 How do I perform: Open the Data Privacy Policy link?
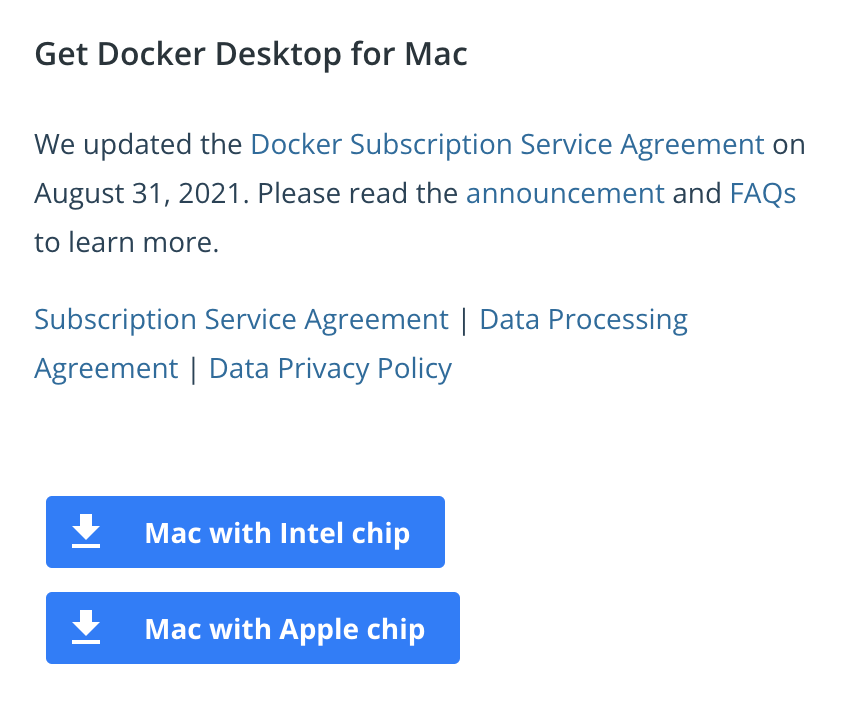330,369
